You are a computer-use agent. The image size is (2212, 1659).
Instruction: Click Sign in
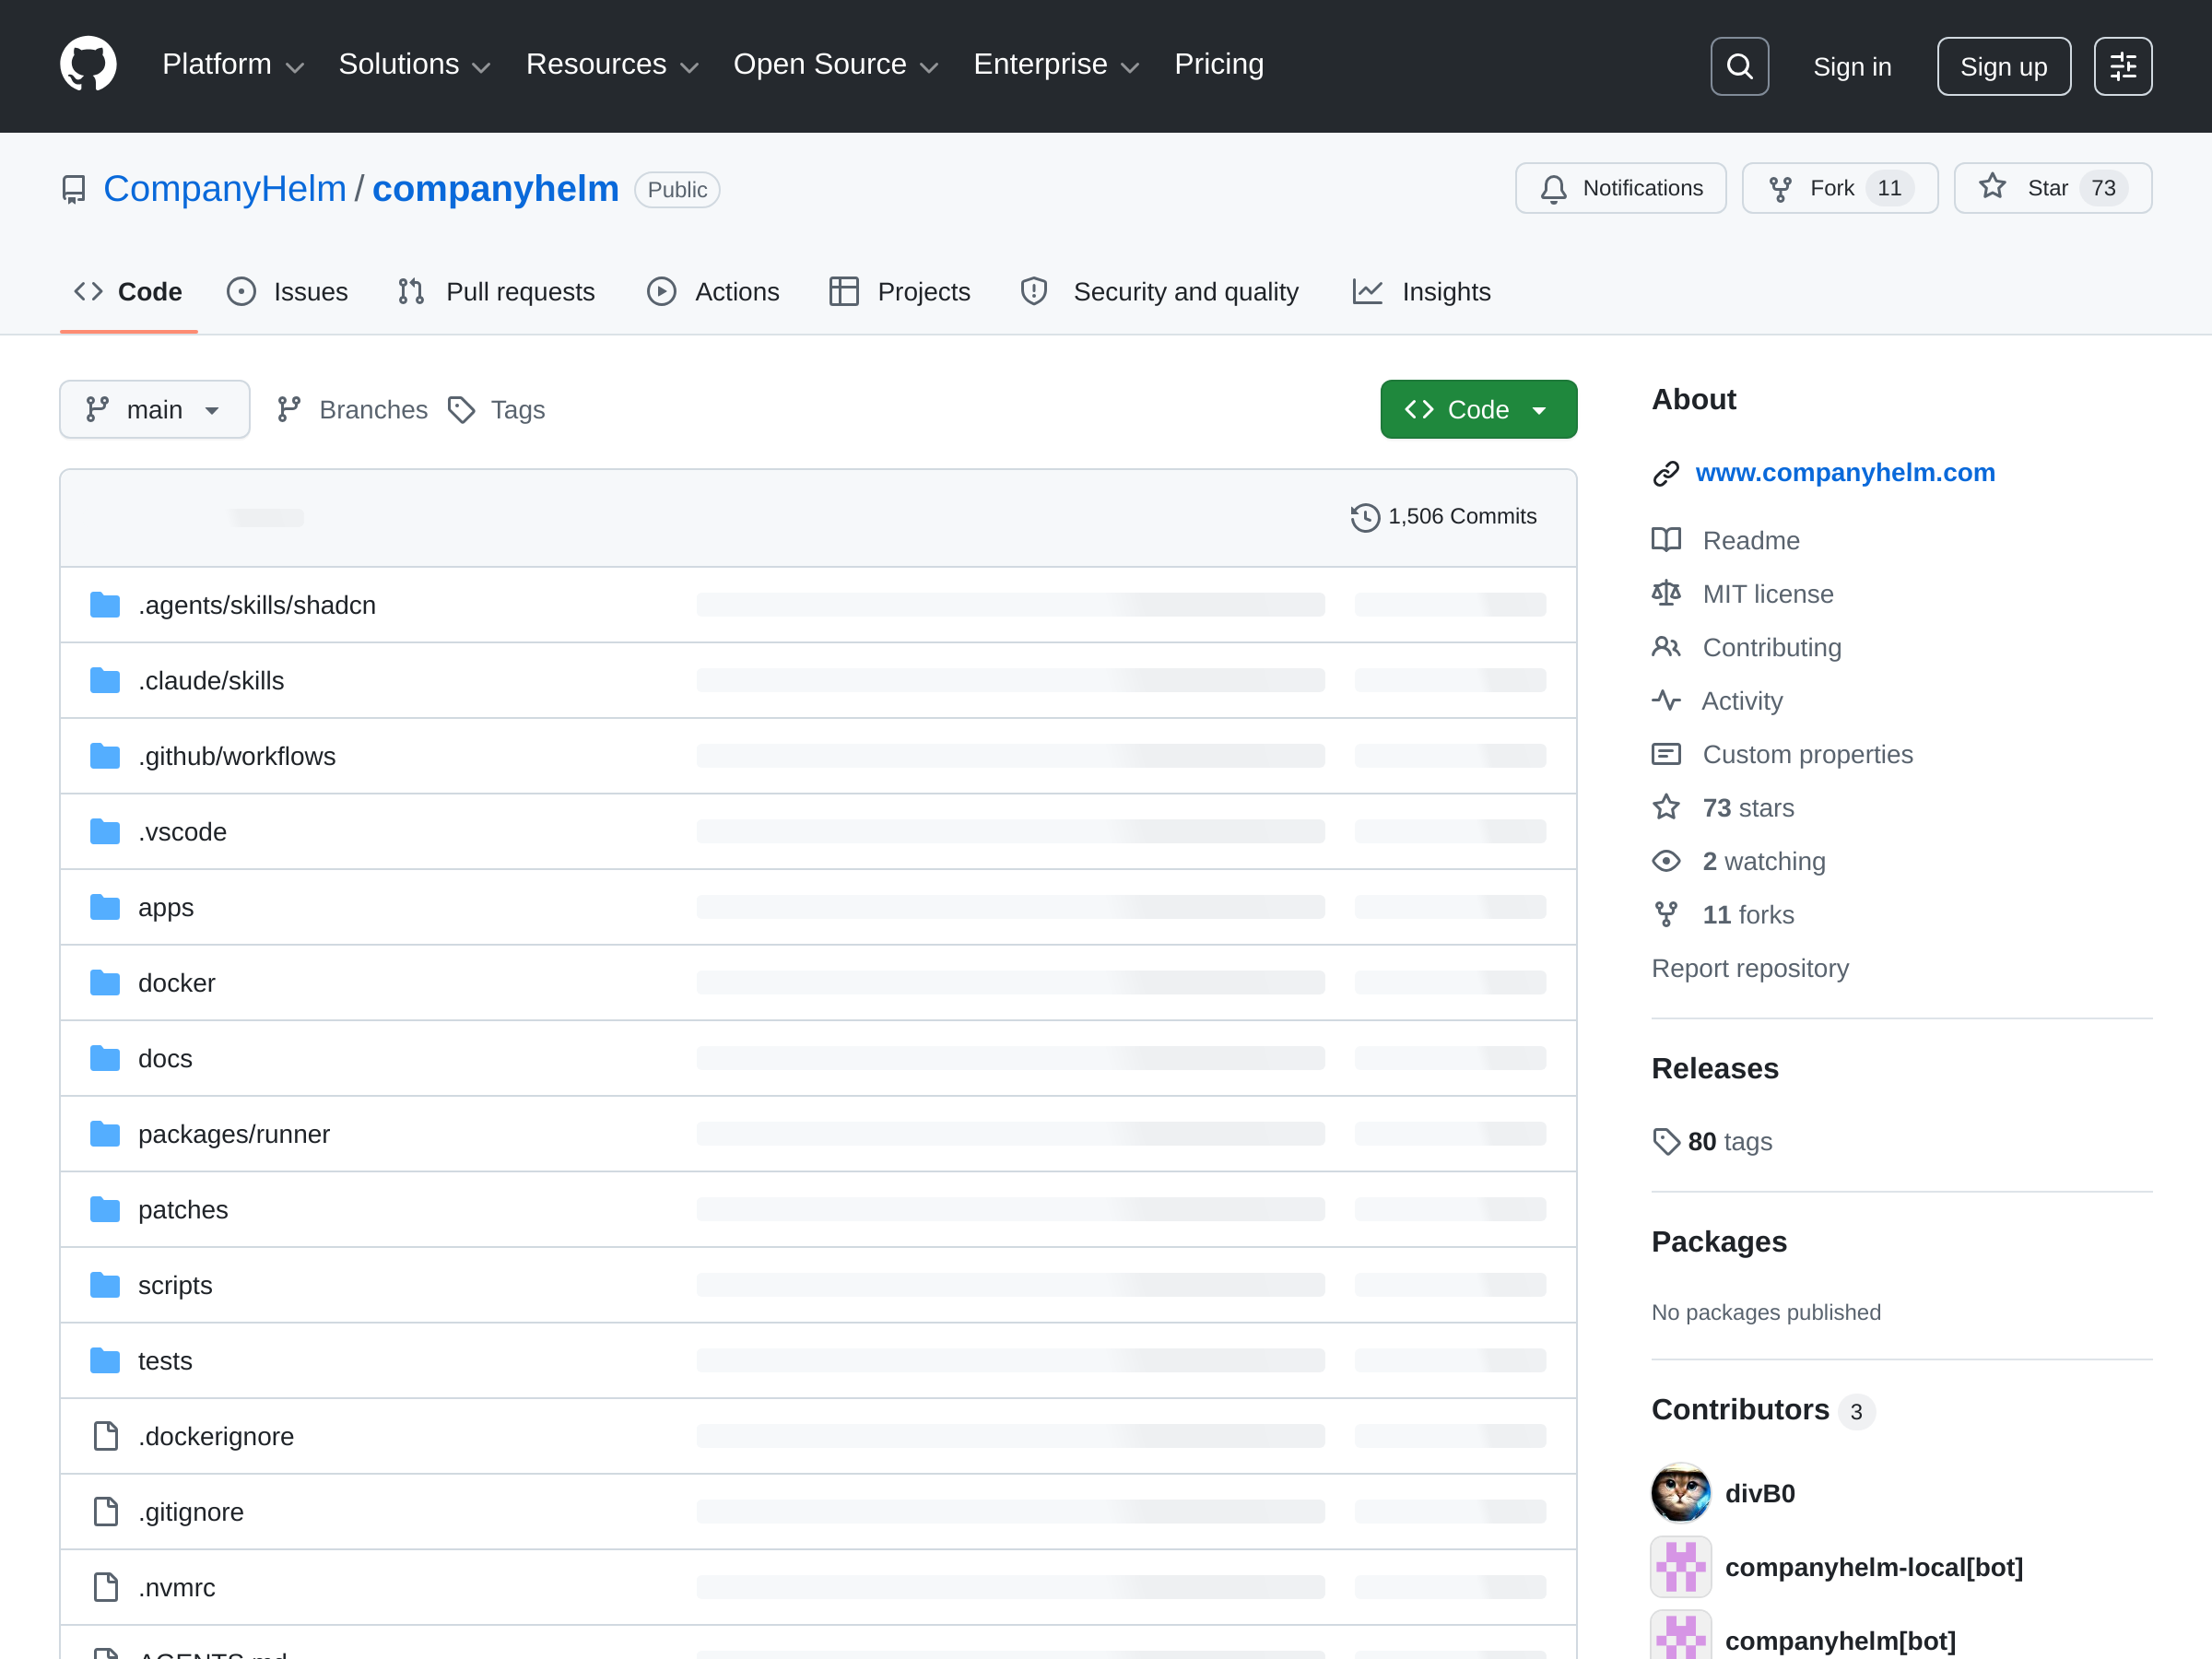point(1852,67)
